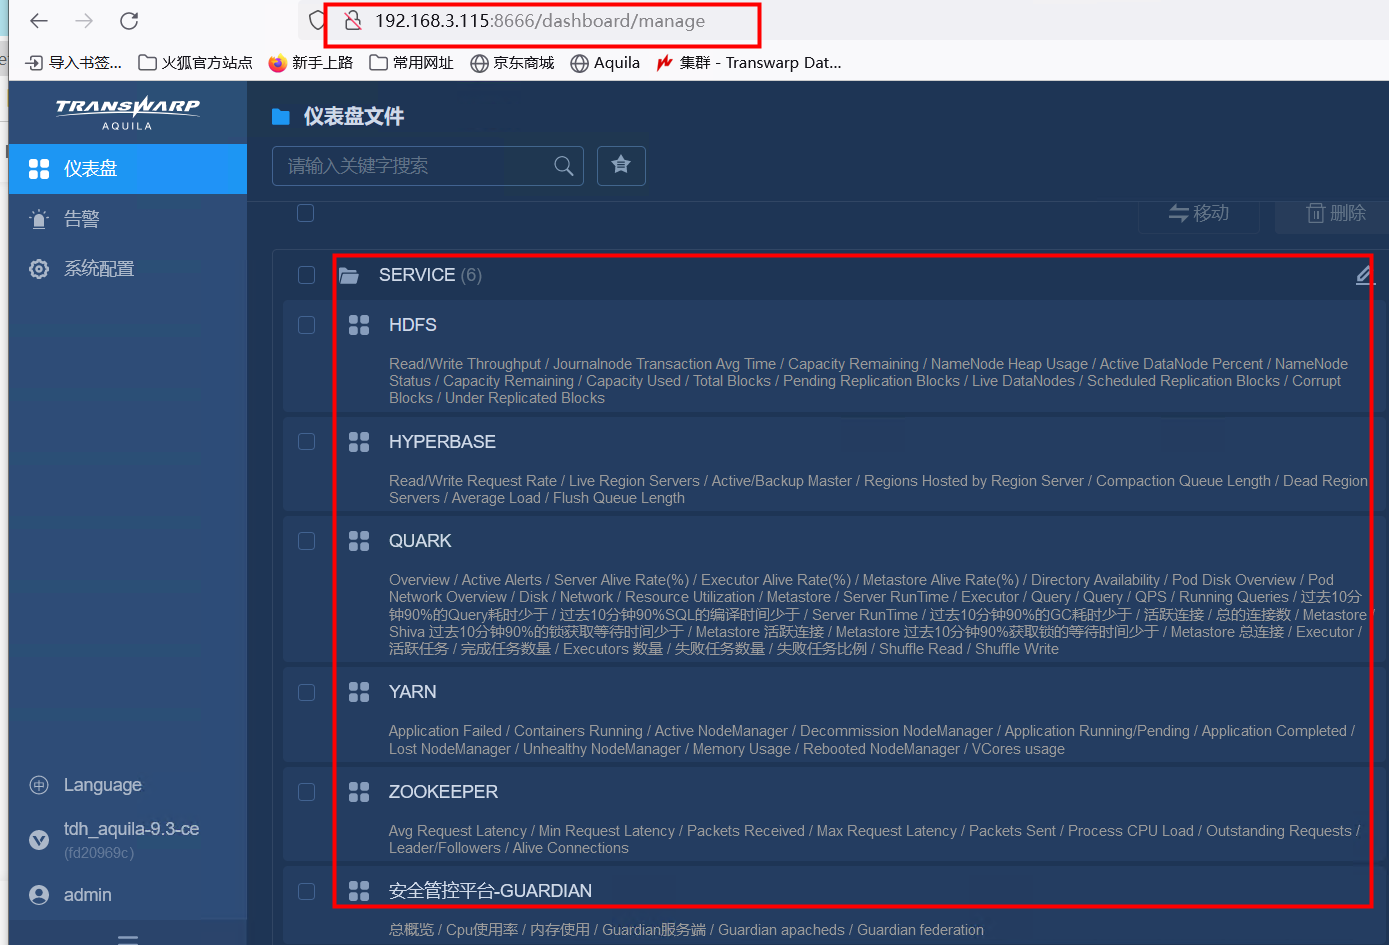Viewport: 1389px width, 945px height.
Task: Open the 安全管控平台-GUARDIAN dashboard
Action: pos(490,891)
